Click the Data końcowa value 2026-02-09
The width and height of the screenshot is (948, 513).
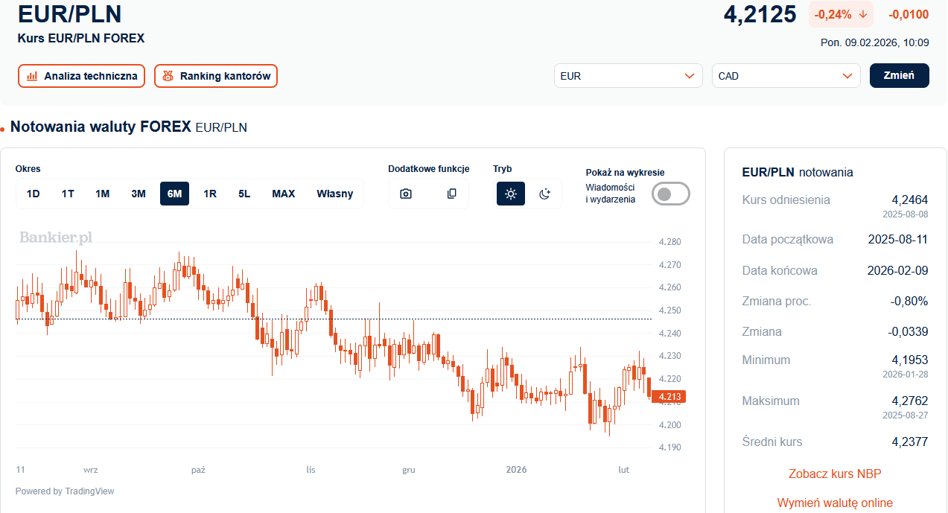click(x=898, y=271)
